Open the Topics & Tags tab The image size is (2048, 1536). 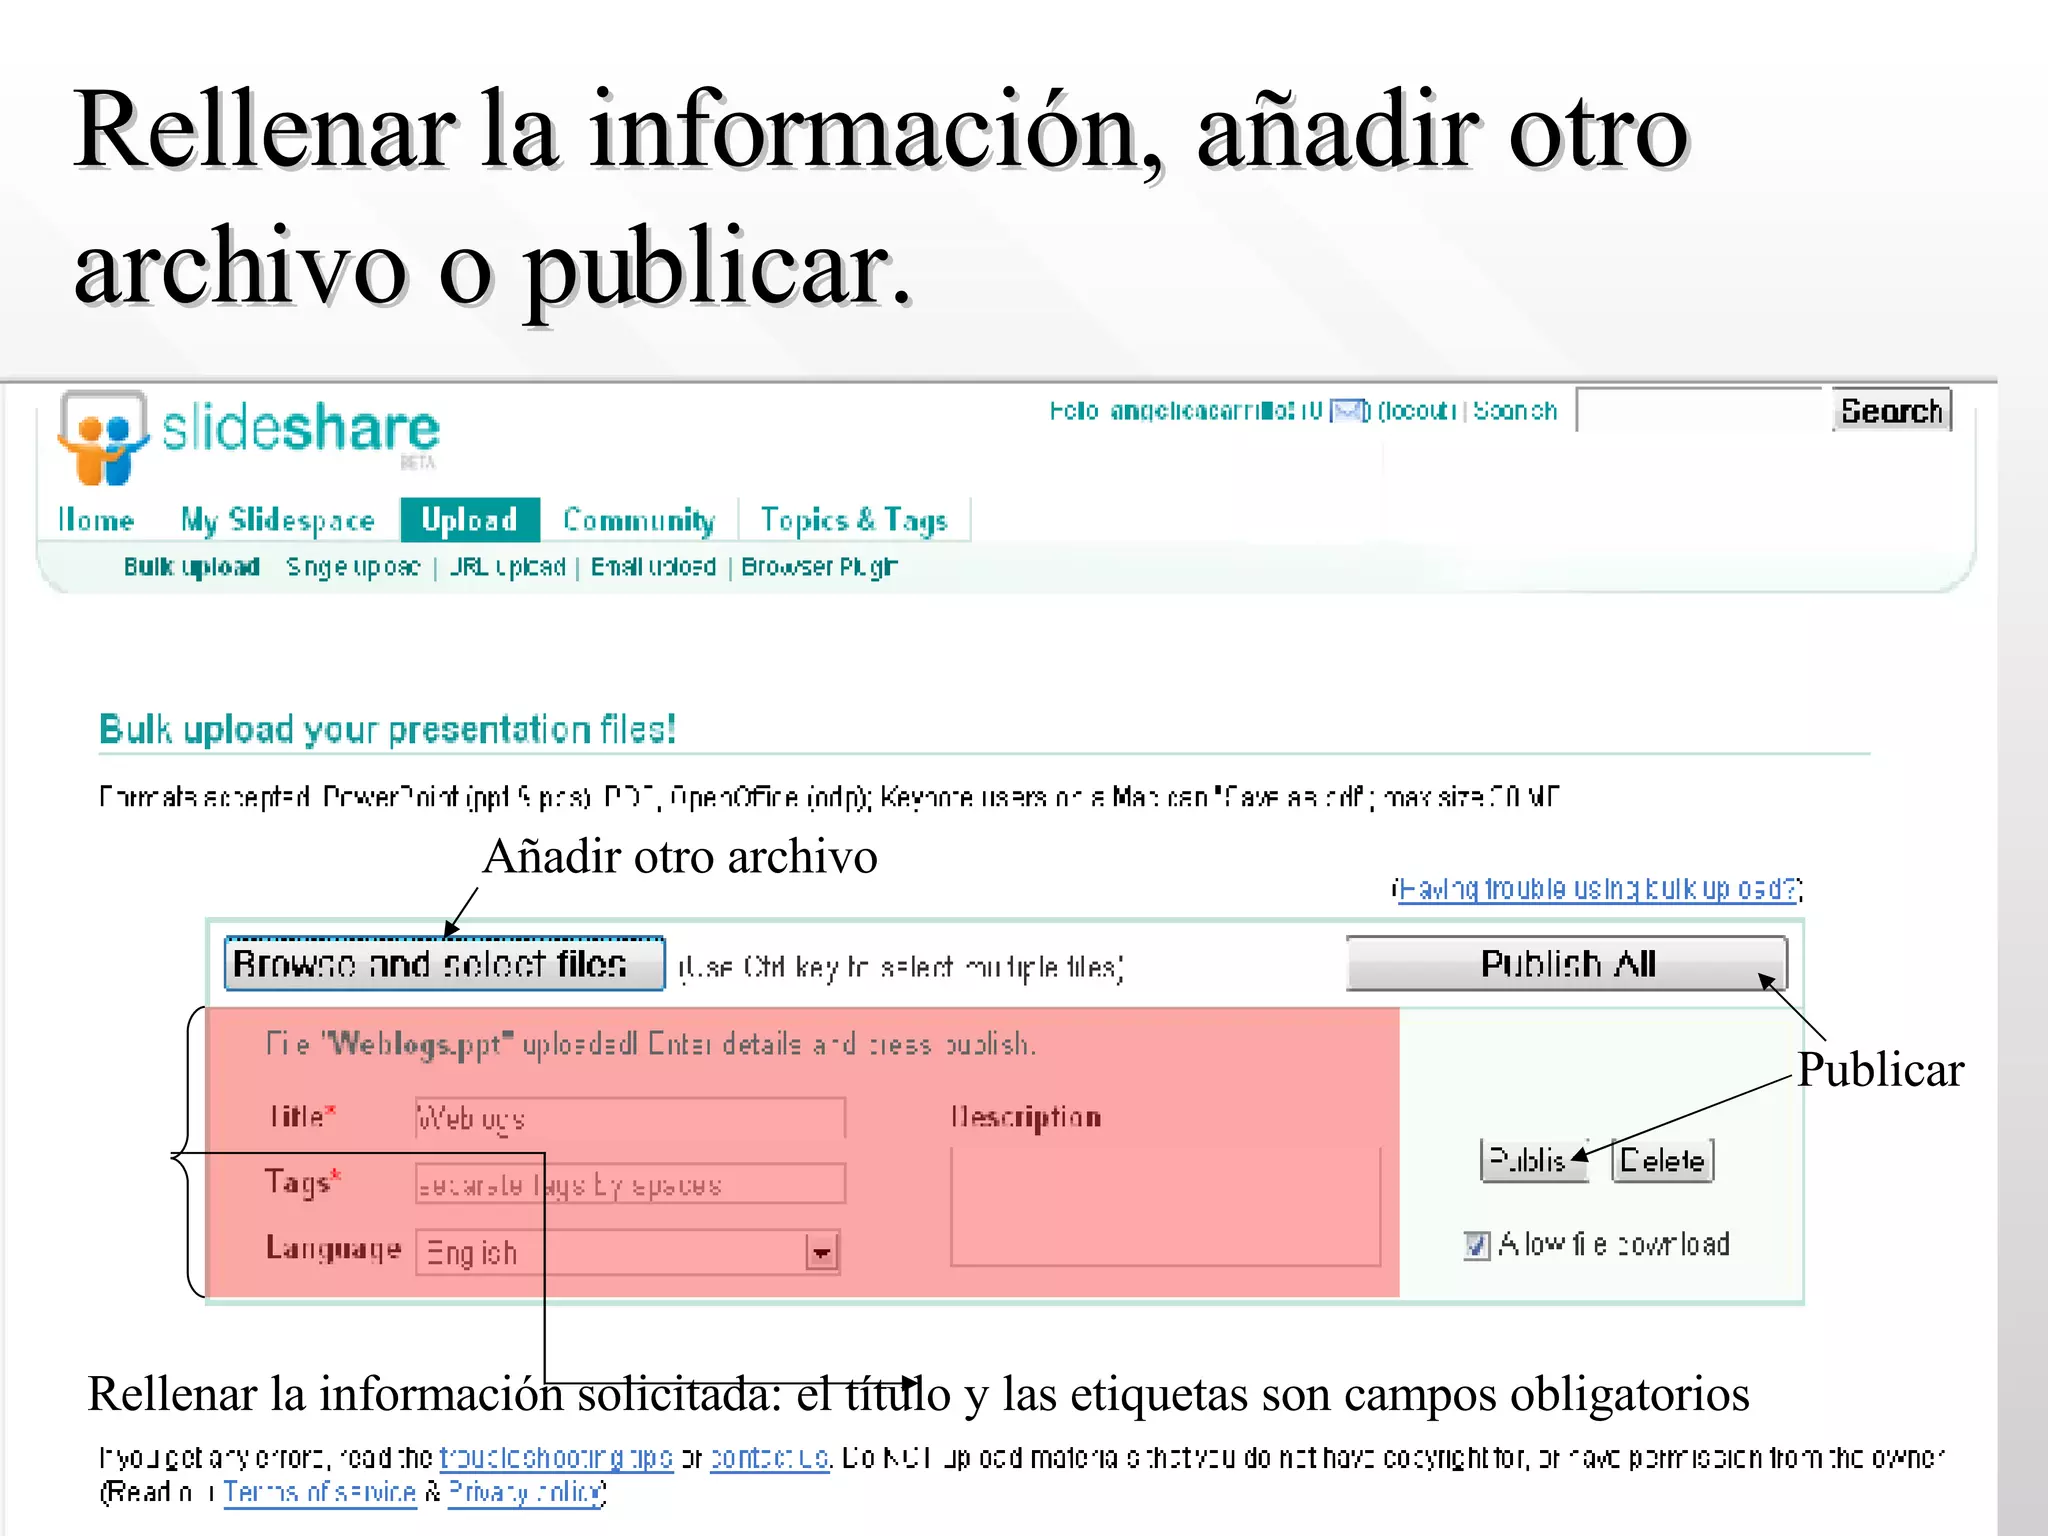pos(853,520)
